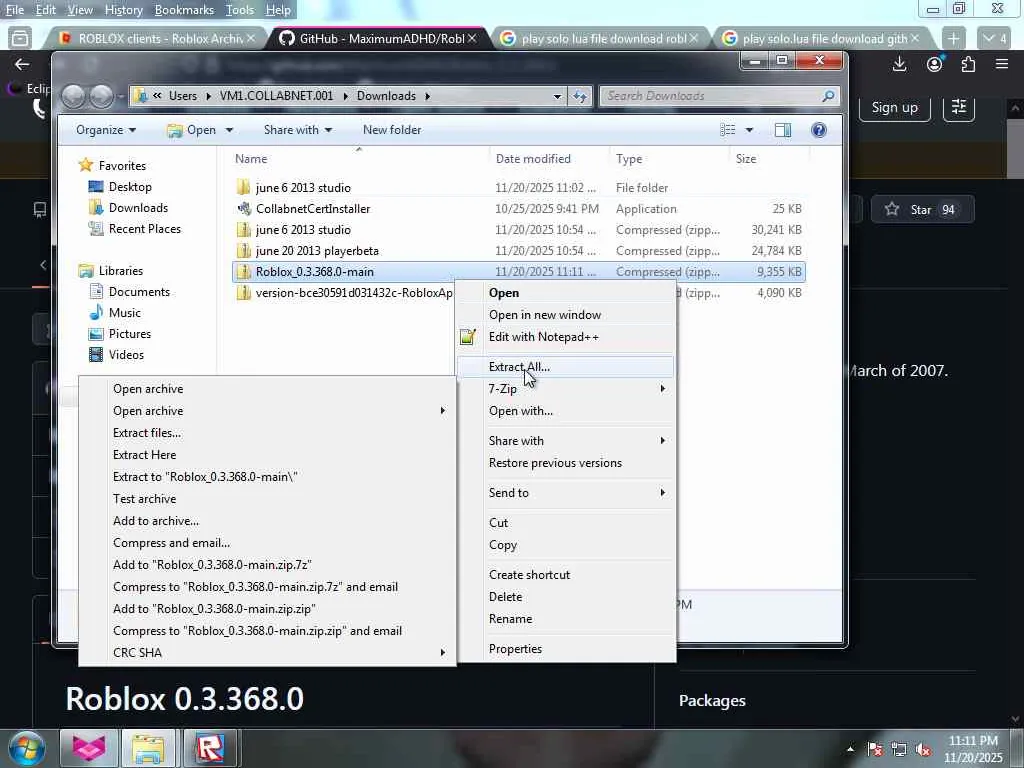Click the Pictures library icon

pyautogui.click(x=96, y=334)
